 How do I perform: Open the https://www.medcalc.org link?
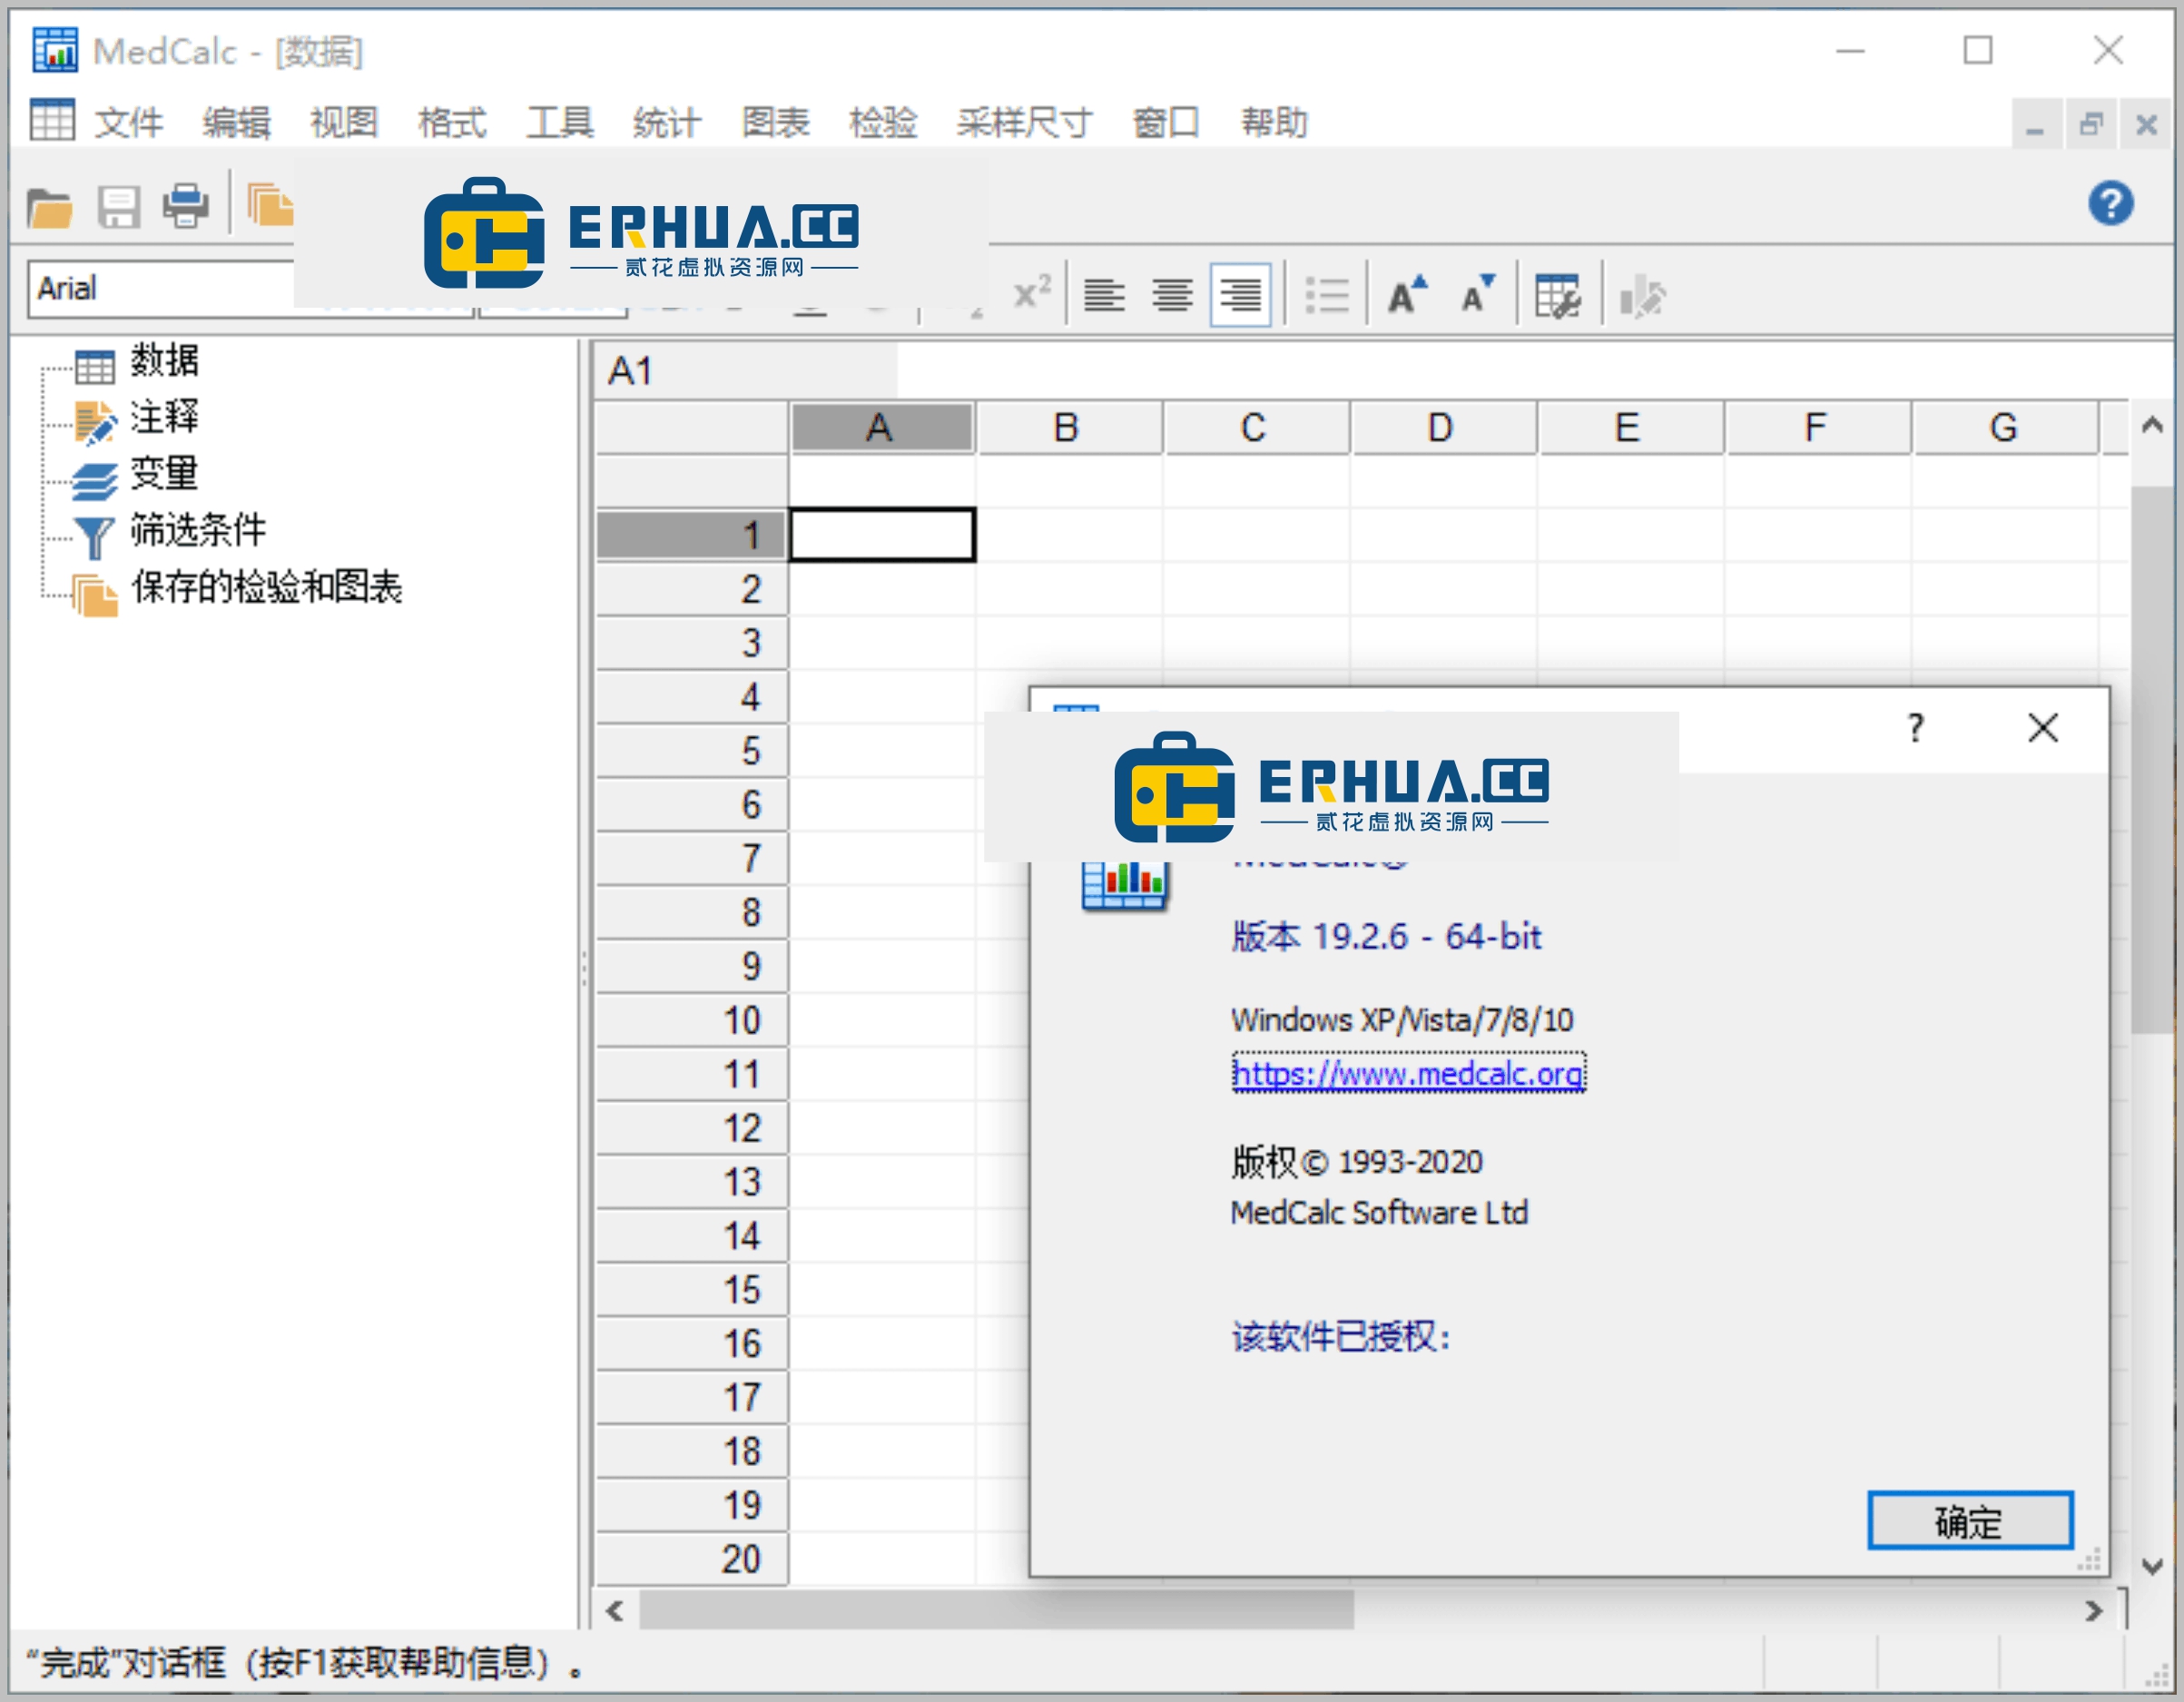click(1408, 1073)
